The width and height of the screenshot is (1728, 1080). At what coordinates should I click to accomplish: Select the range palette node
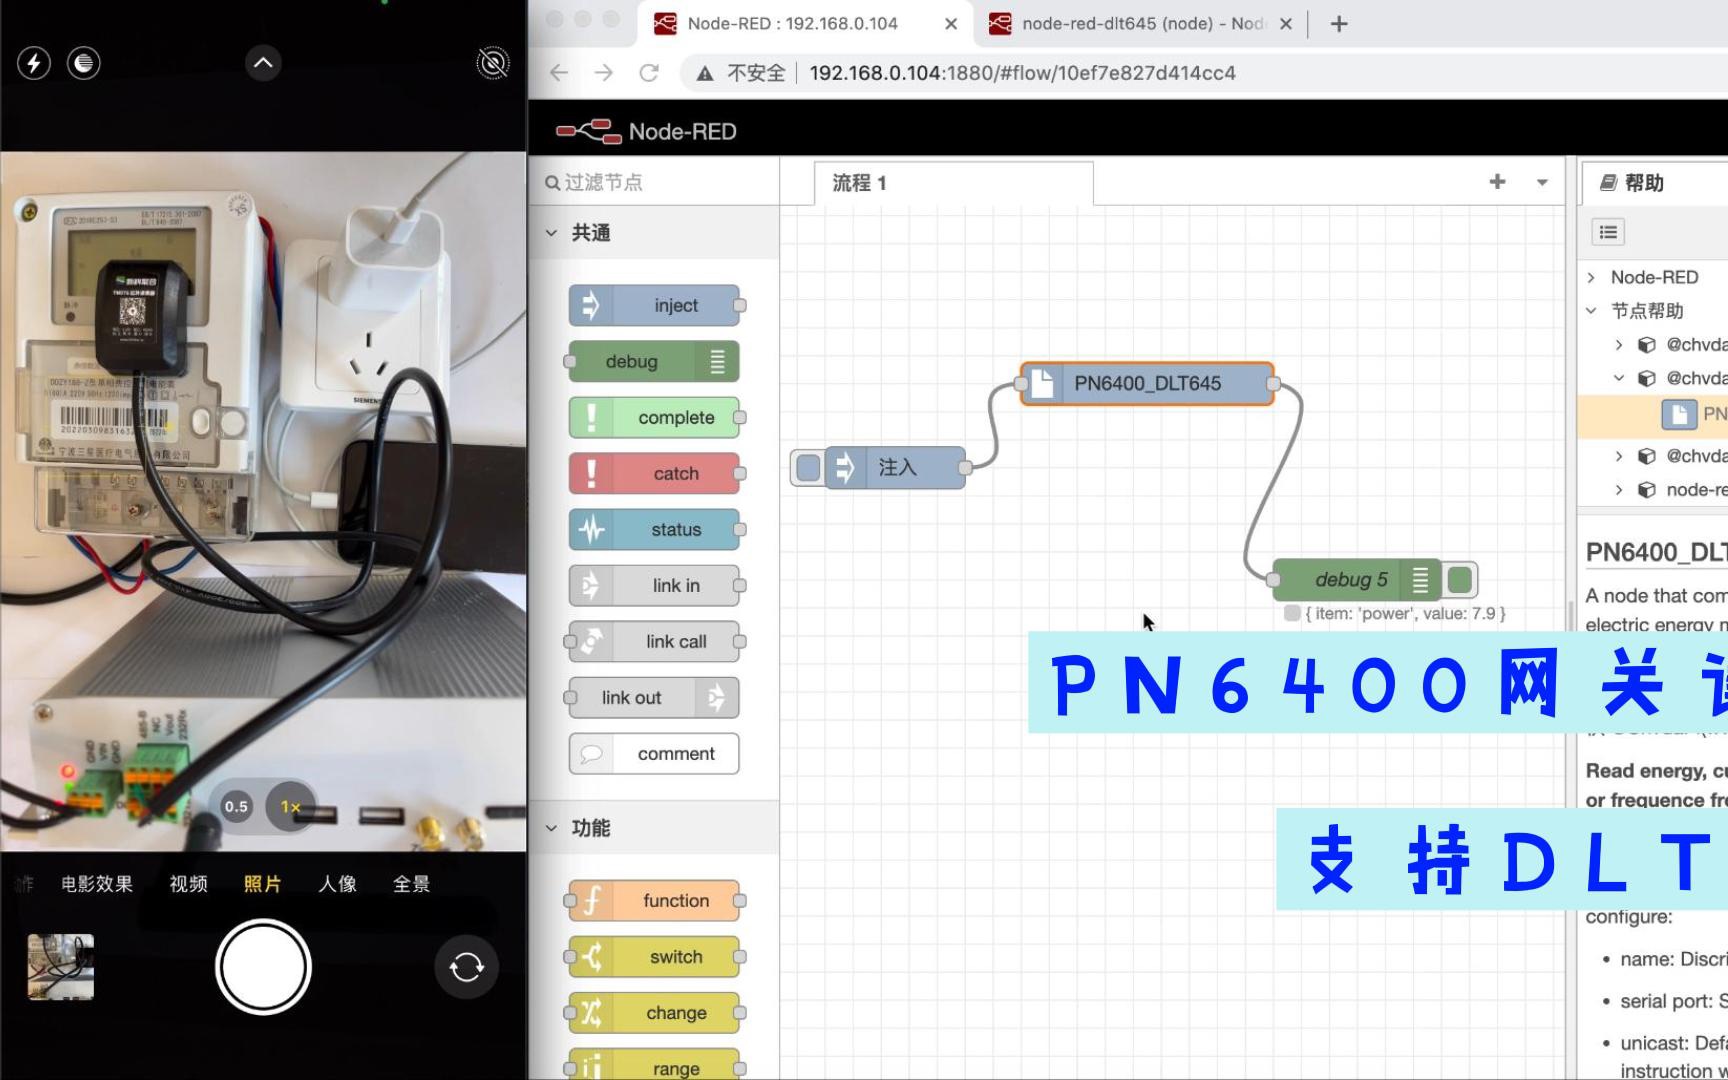pos(655,1066)
